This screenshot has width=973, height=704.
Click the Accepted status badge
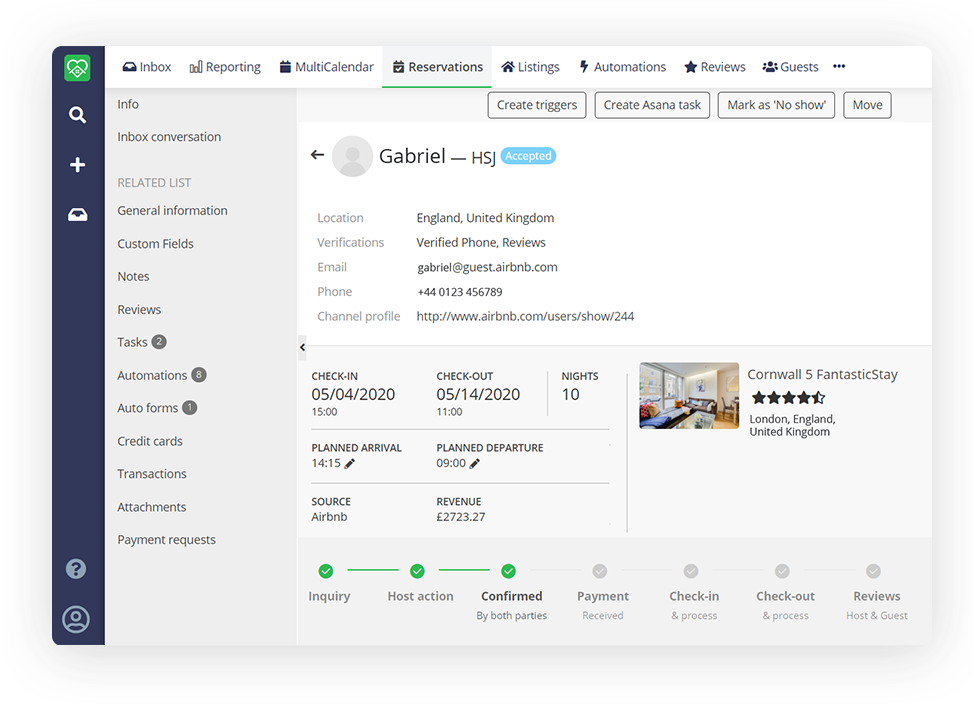528,156
